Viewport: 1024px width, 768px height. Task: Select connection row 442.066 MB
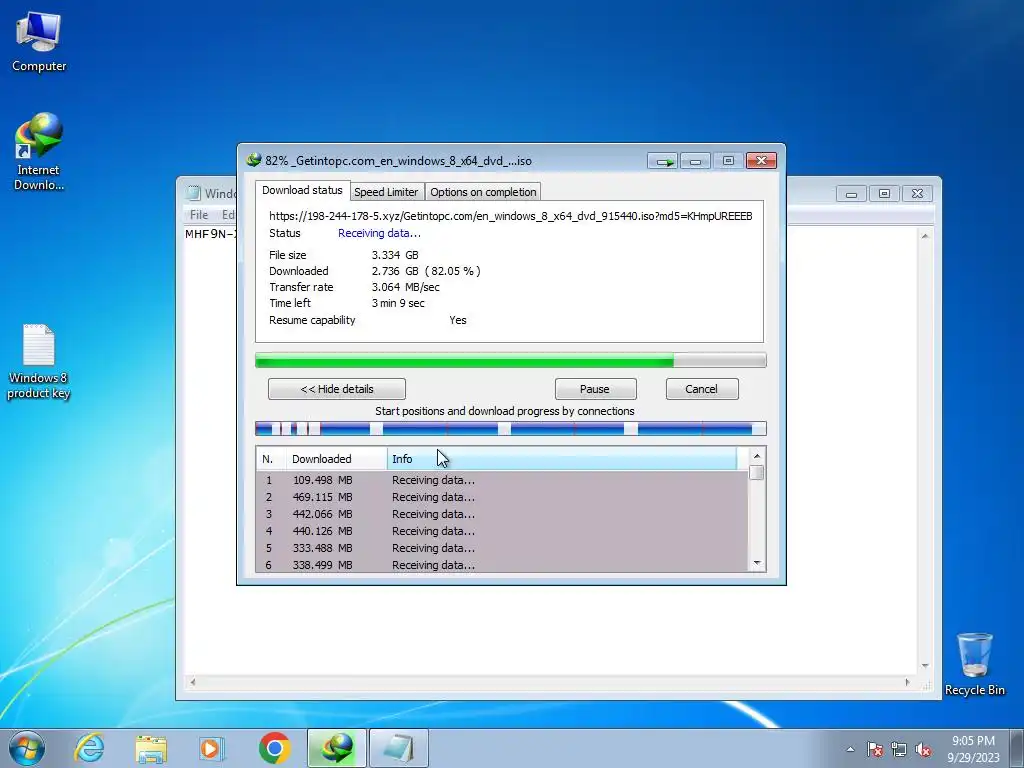click(x=502, y=514)
